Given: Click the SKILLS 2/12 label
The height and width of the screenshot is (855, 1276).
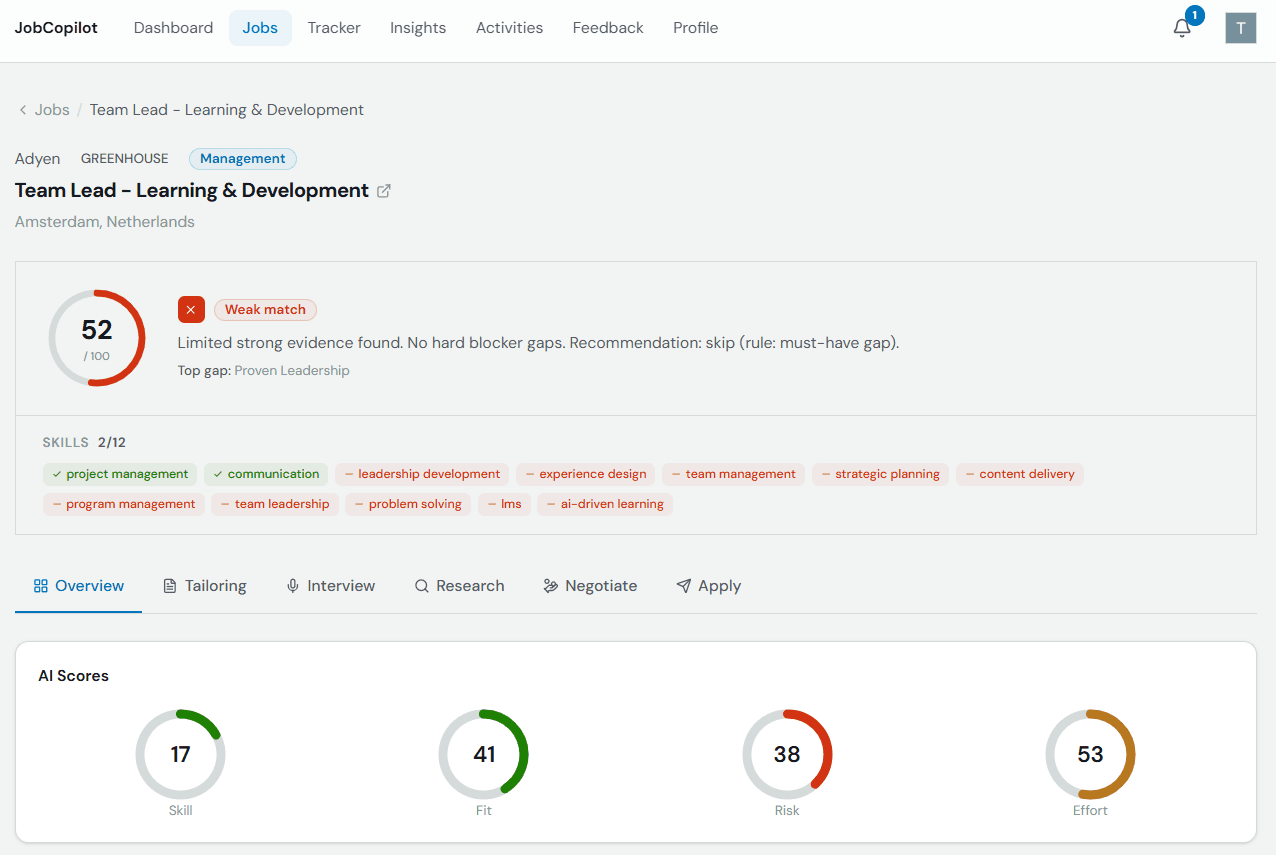Looking at the screenshot, I should [x=84, y=442].
